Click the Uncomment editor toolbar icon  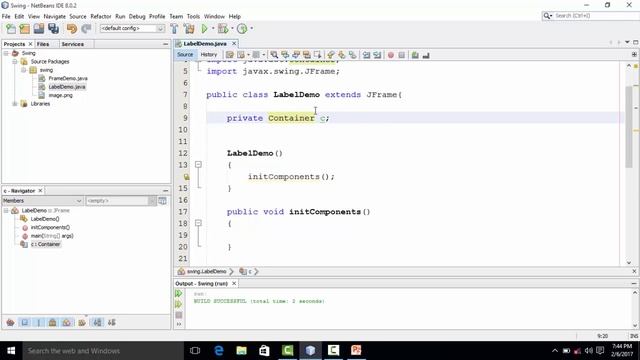pos(426,55)
